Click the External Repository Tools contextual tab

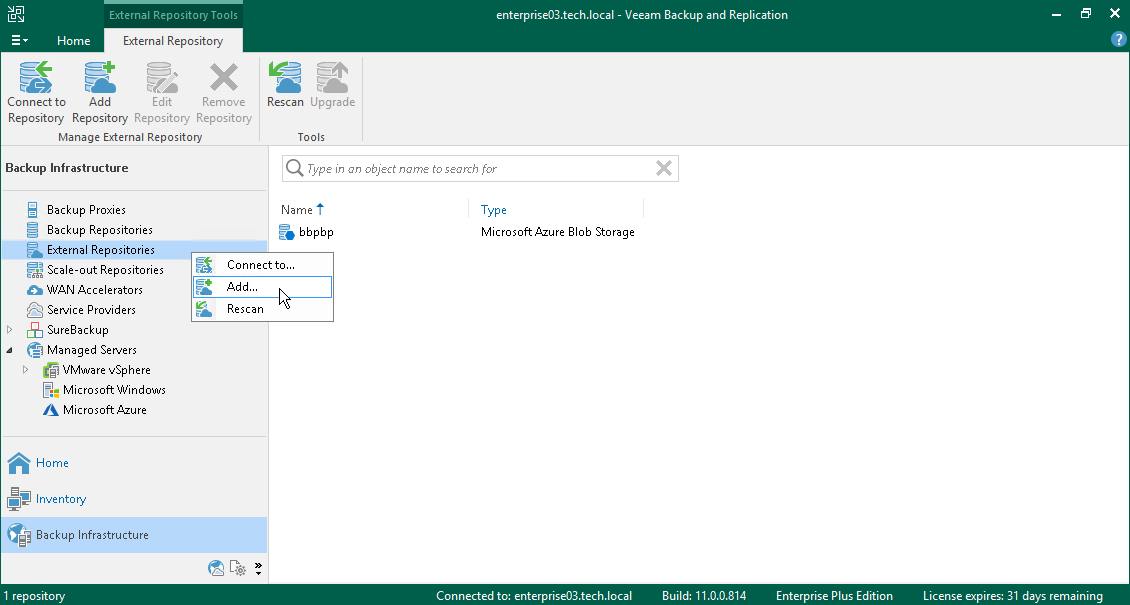coord(173,14)
